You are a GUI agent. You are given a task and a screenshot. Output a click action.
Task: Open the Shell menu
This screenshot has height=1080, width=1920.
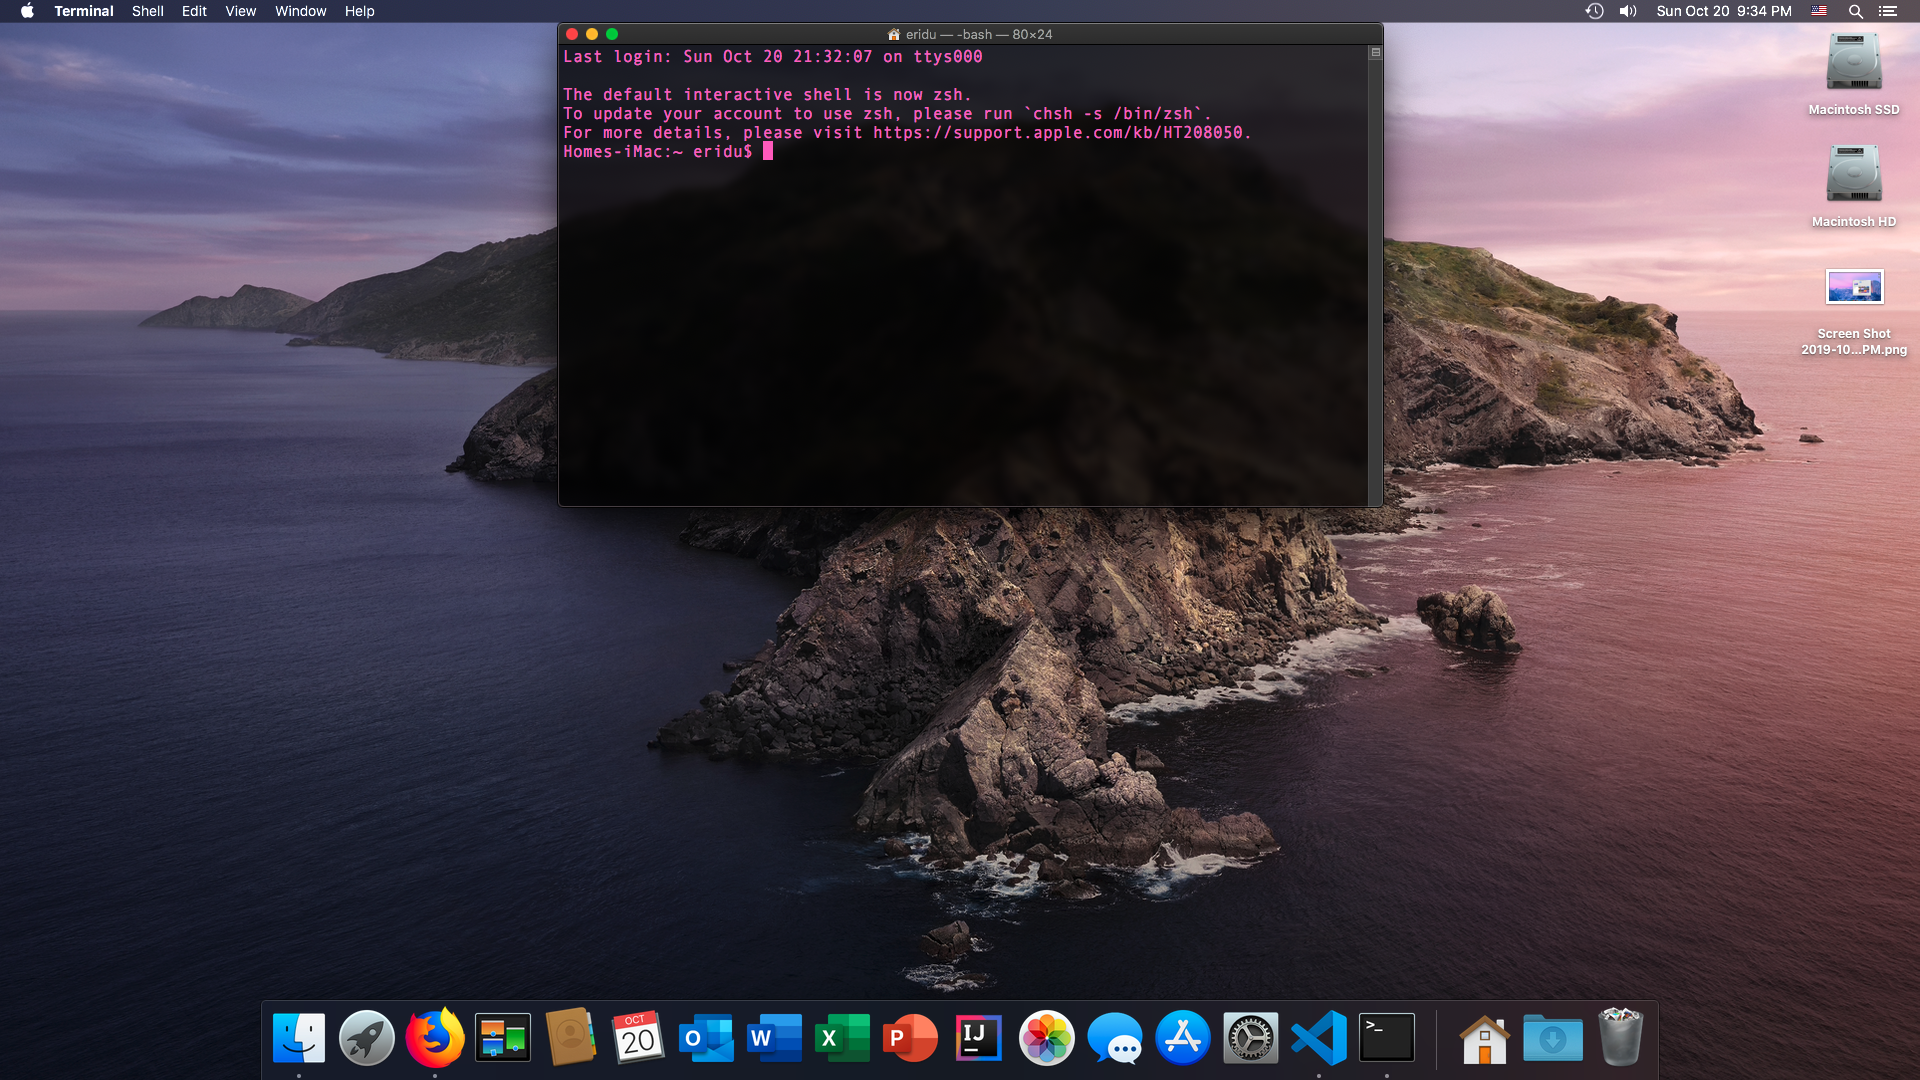(x=147, y=11)
